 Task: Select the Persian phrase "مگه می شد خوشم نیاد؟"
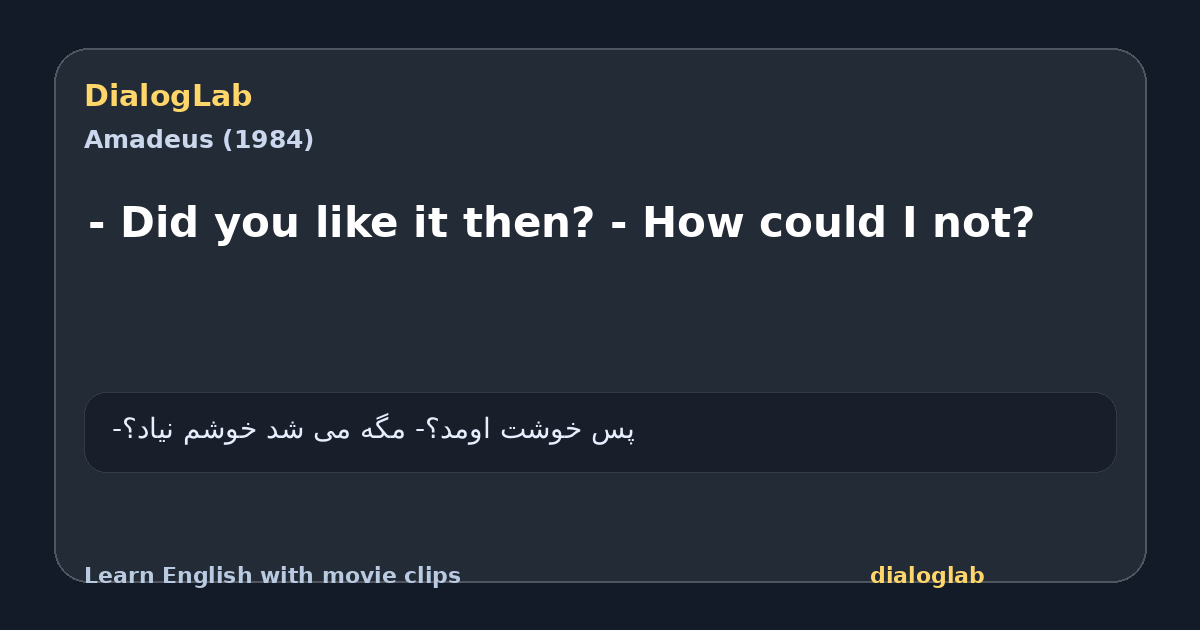coord(266,430)
